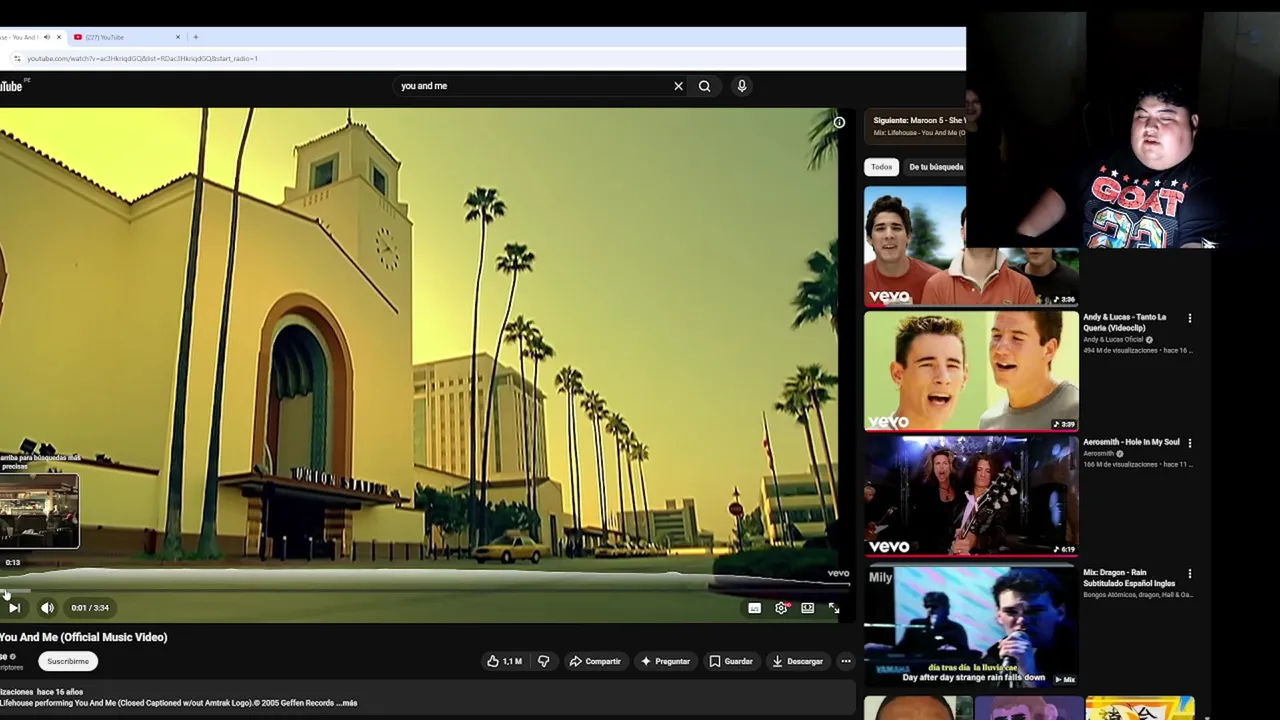Open the Andy & Lucas Oficial channel name
This screenshot has height=720, width=1280.
click(1113, 340)
